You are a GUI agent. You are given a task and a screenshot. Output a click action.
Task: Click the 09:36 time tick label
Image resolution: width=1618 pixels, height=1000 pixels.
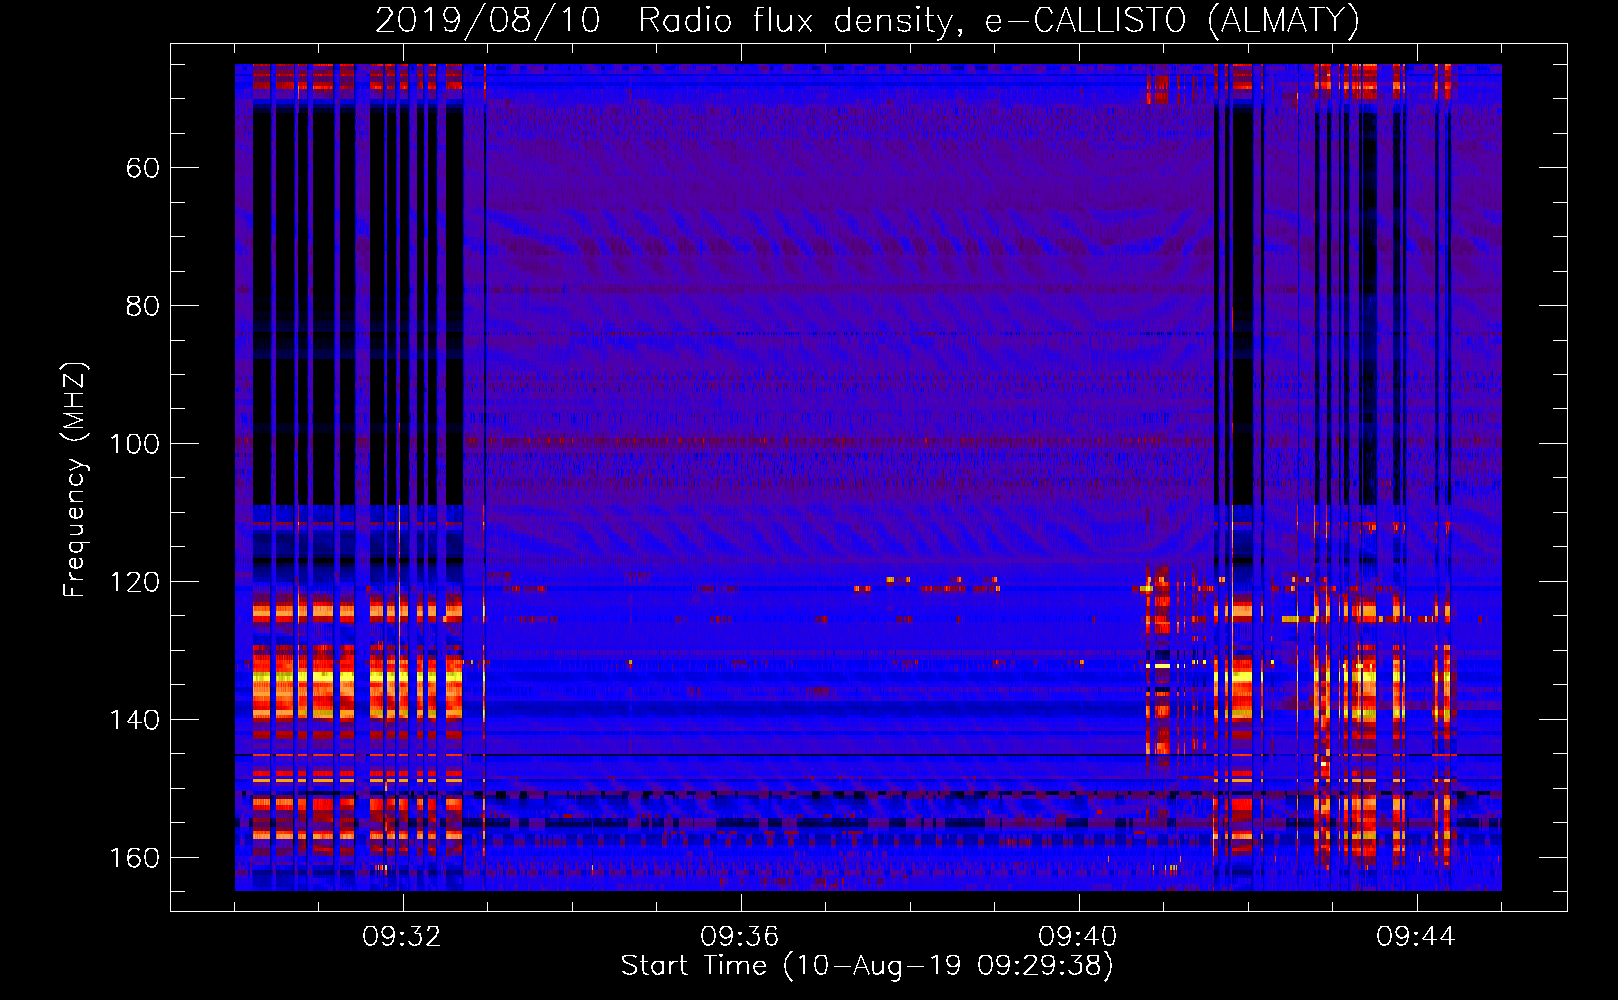point(740,937)
